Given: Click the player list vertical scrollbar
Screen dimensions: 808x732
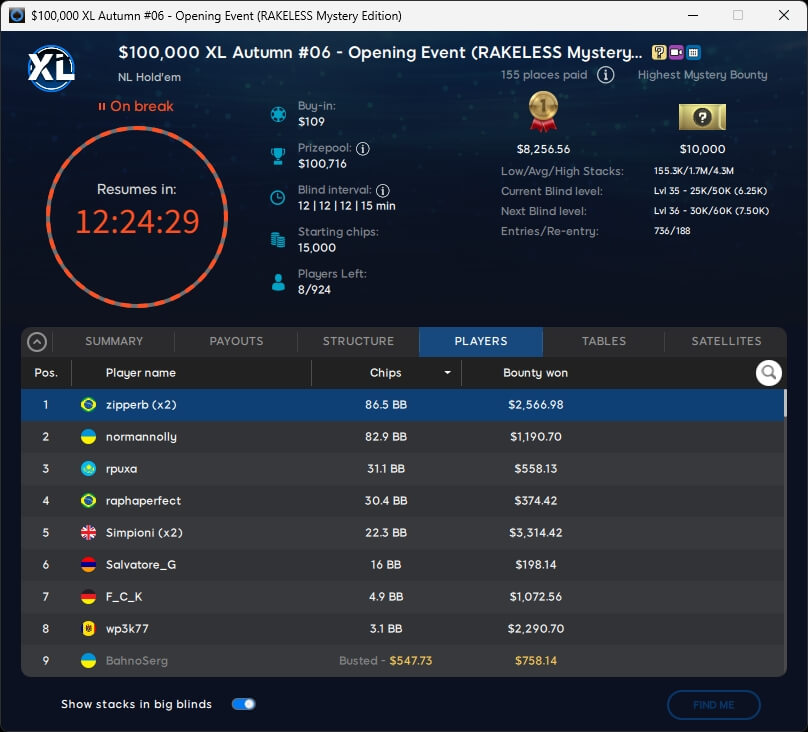Looking at the screenshot, I should 784,403.
